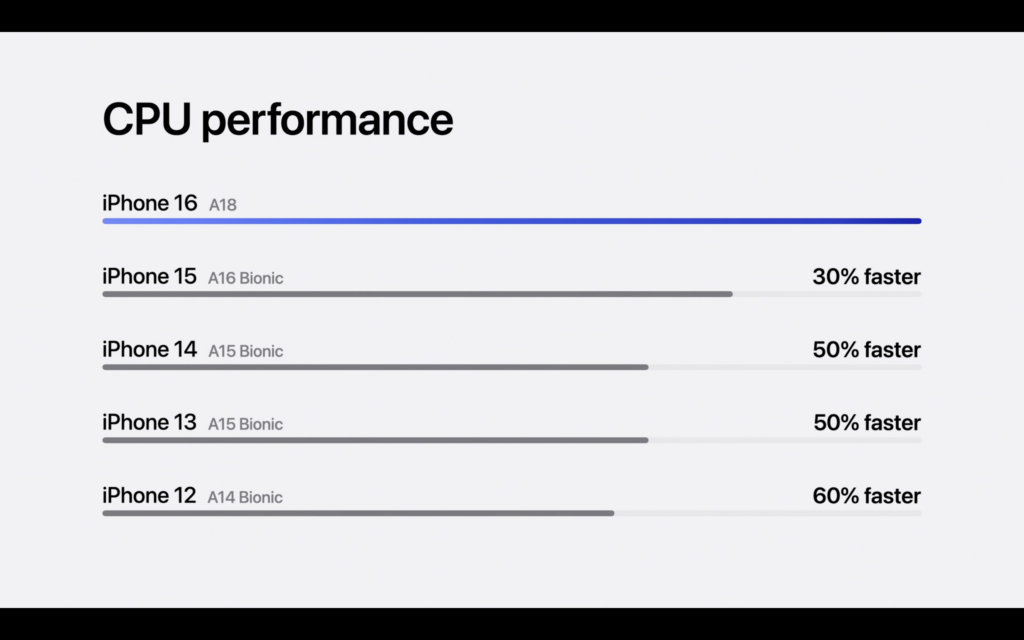This screenshot has width=1024, height=640.
Task: Click the A18 chip label
Action: point(222,205)
